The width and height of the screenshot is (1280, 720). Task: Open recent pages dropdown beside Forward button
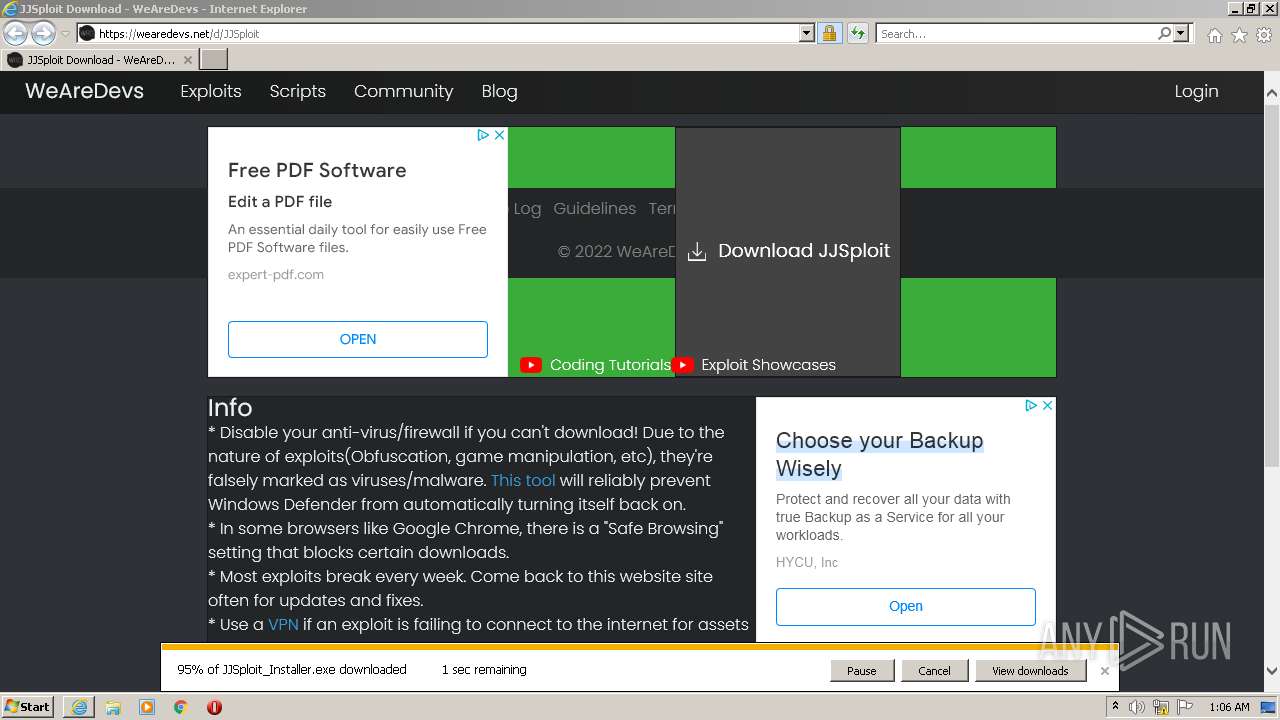(x=65, y=34)
